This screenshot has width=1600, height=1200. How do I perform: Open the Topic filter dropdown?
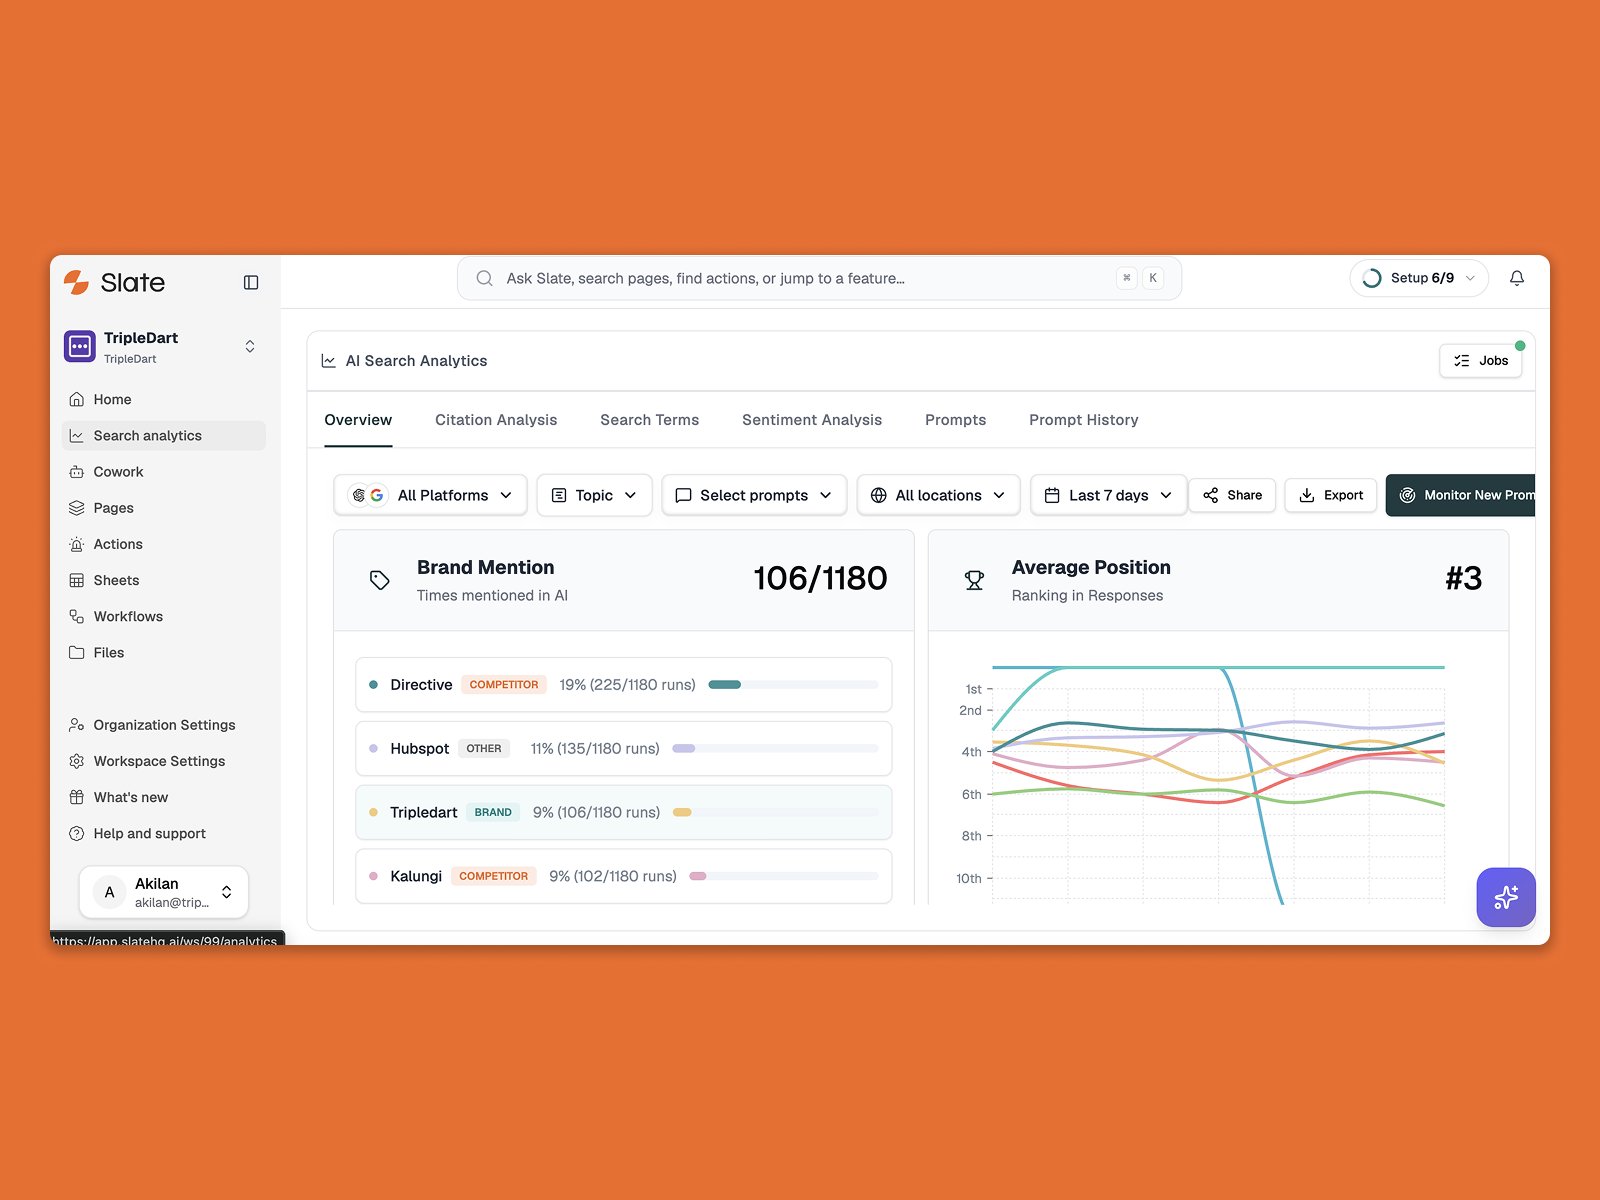pyautogui.click(x=594, y=495)
